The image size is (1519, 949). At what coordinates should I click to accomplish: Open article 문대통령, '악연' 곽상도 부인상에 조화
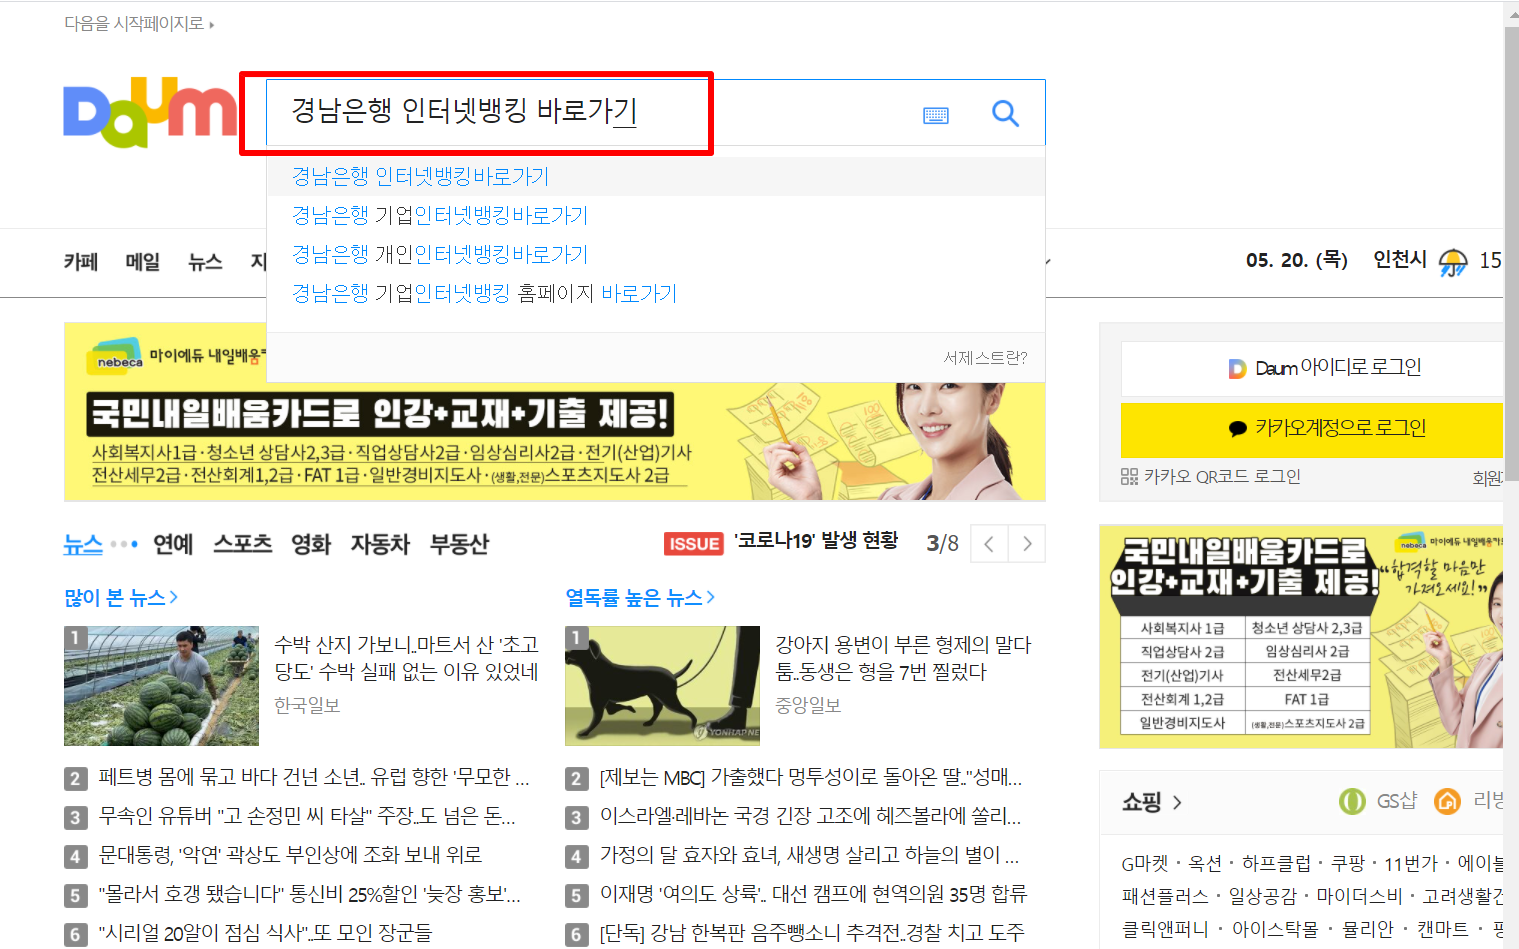290,855
